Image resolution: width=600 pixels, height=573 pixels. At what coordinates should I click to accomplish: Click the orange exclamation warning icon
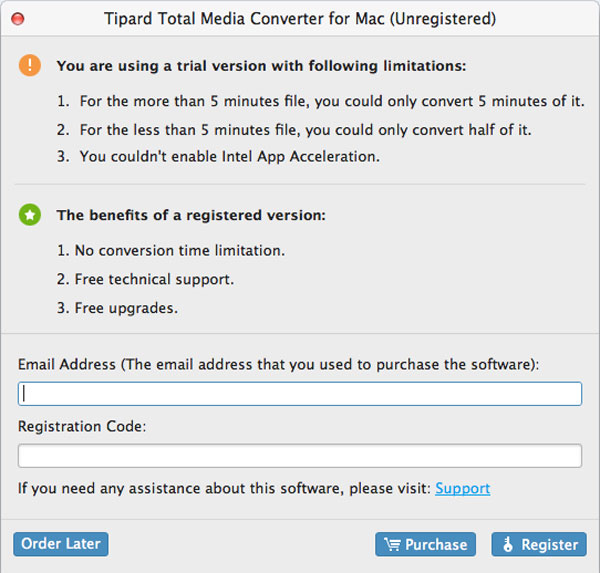(30, 65)
